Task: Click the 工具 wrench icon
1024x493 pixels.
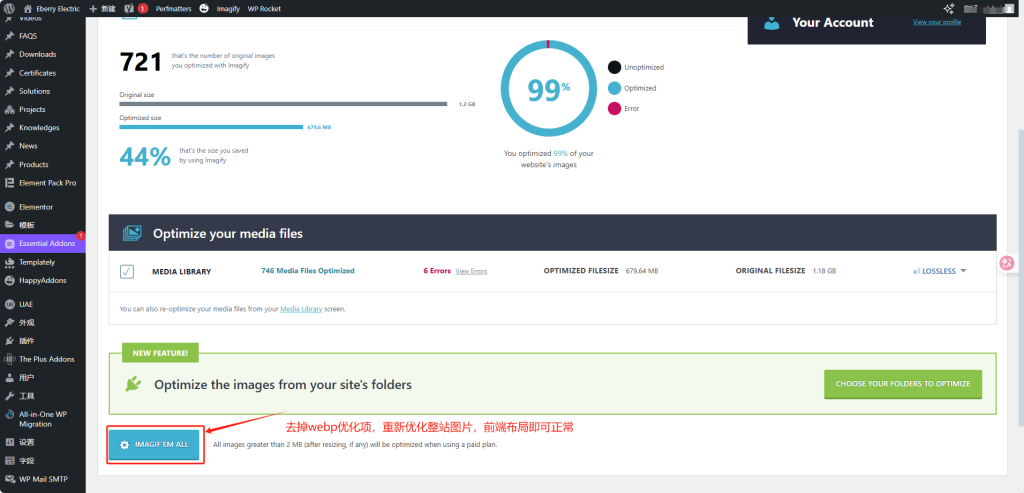Action: 9,396
